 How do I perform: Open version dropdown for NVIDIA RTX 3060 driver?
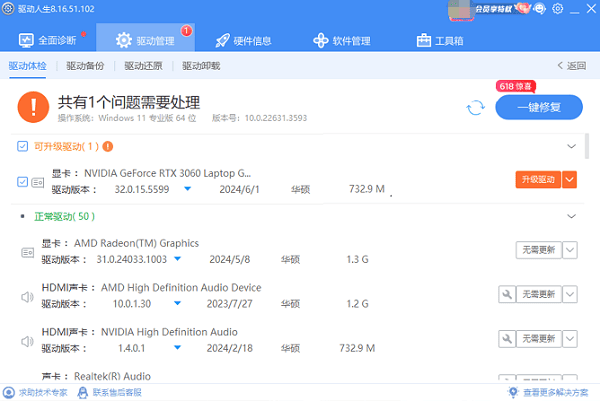[187, 188]
